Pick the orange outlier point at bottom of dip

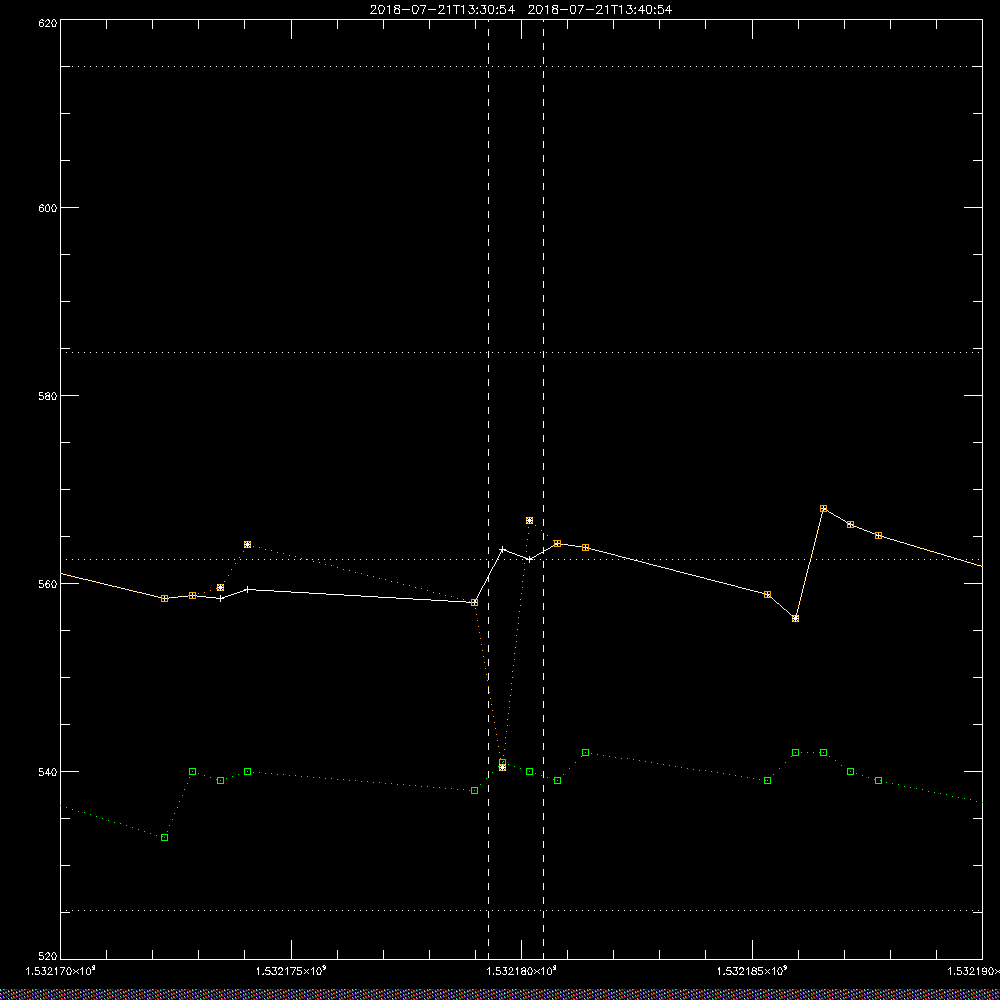[503, 767]
